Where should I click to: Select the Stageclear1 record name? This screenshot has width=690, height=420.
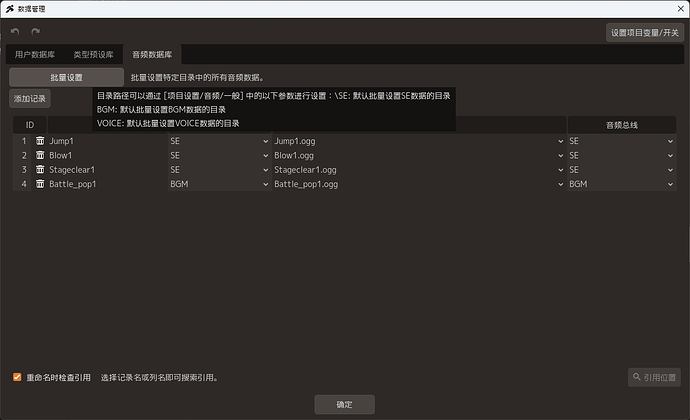point(72,169)
